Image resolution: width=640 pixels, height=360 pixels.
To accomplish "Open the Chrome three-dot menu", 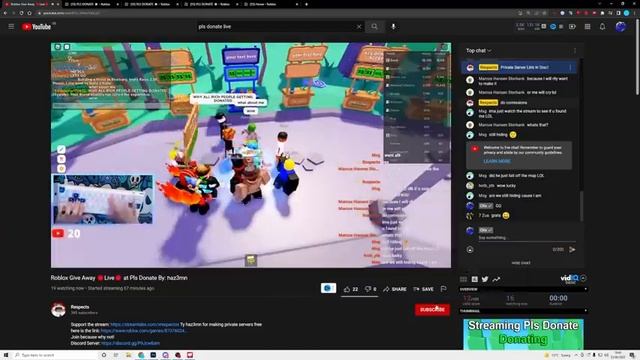I will tap(635, 13).
